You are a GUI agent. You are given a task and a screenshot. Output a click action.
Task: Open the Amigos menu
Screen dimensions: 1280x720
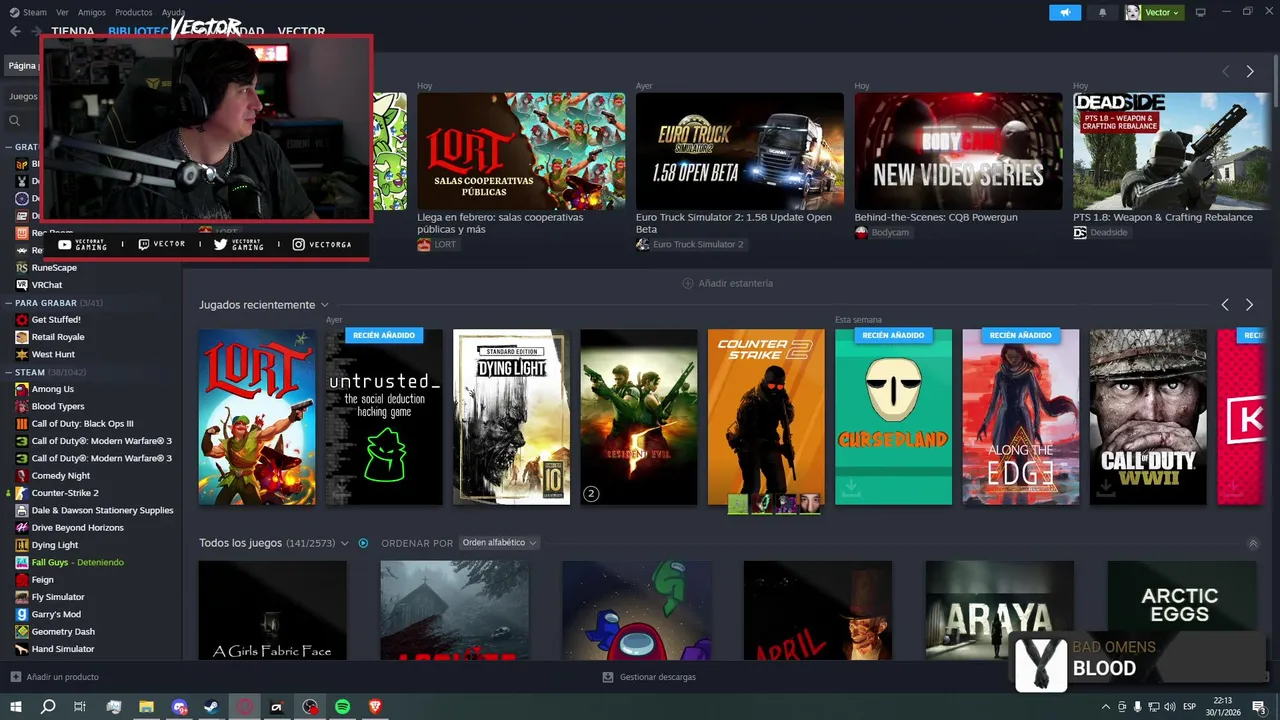92,12
